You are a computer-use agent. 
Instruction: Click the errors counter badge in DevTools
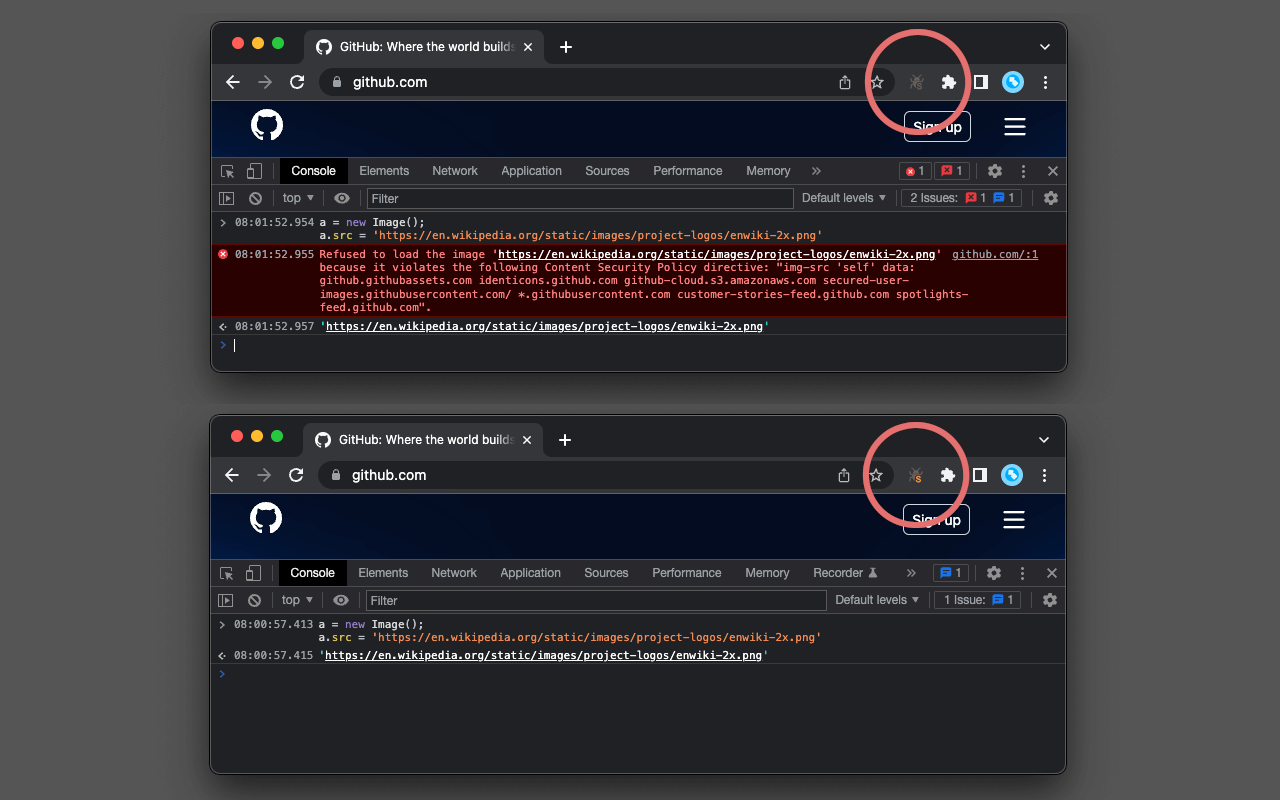pos(914,170)
